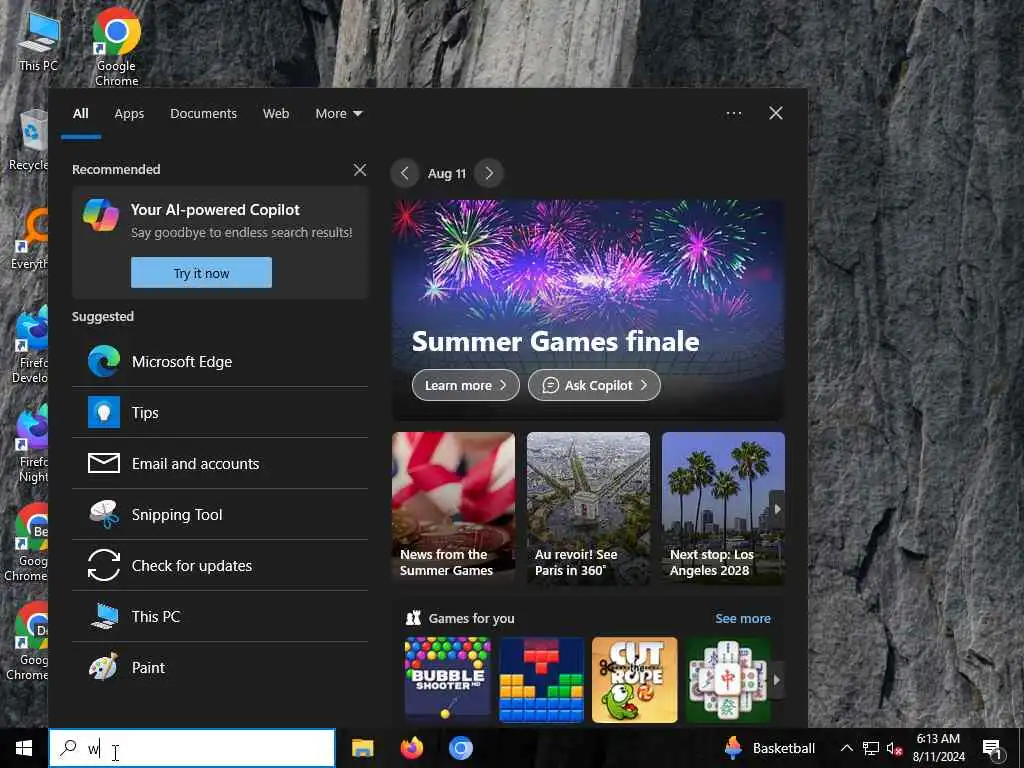Show hidden system tray icons
The width and height of the screenshot is (1024, 768).
coord(846,748)
